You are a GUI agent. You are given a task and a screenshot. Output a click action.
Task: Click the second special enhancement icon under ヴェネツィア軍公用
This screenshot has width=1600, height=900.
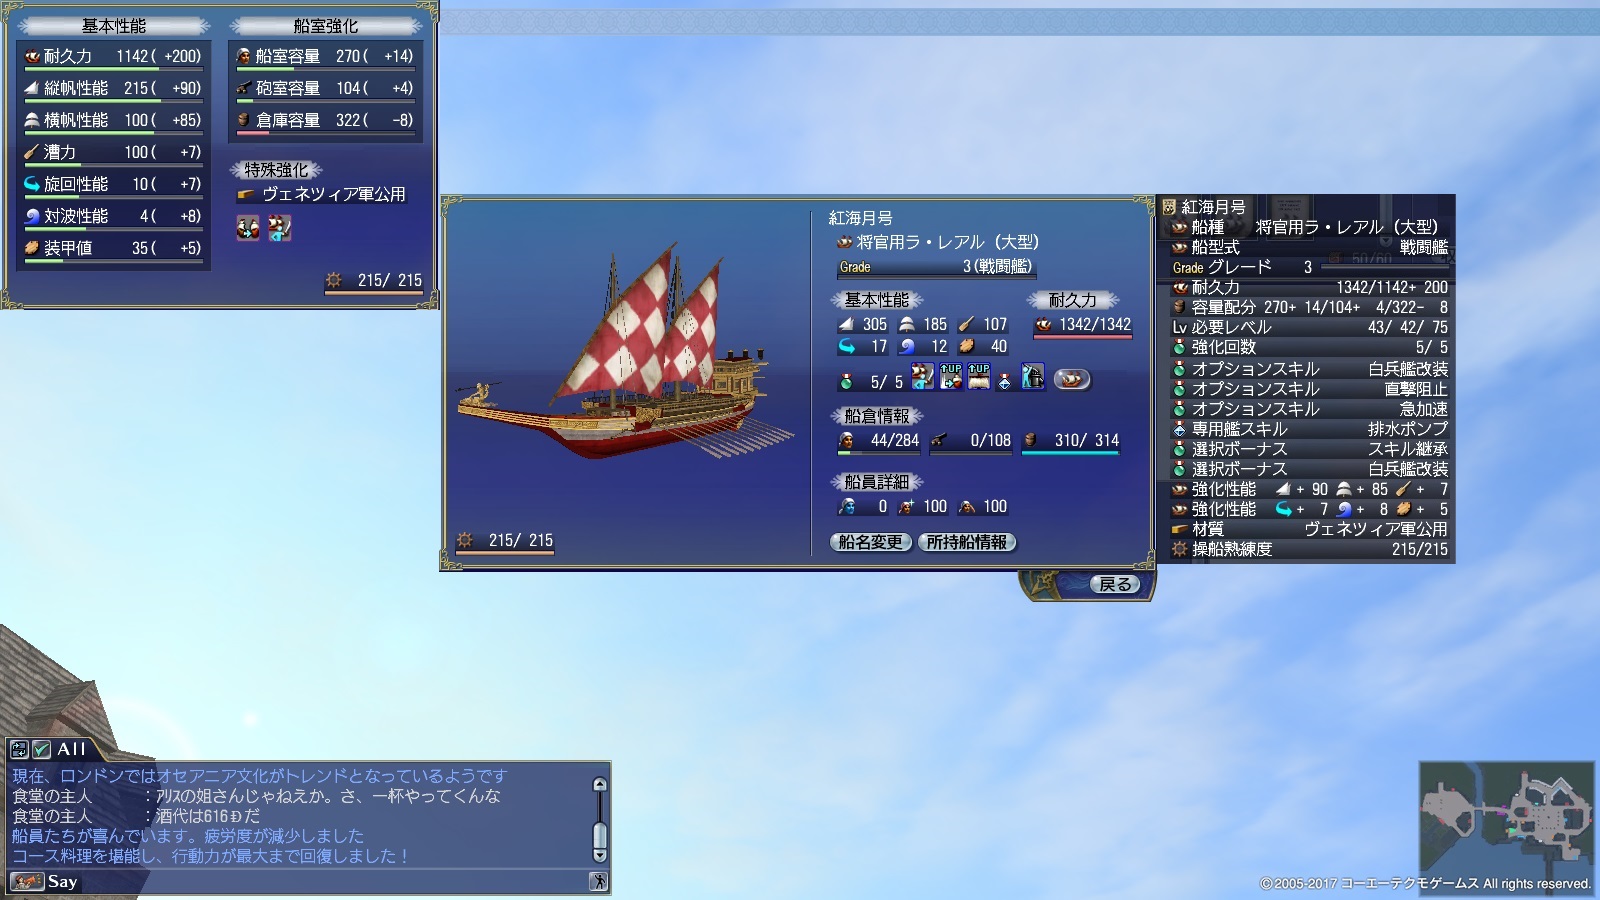tap(279, 228)
